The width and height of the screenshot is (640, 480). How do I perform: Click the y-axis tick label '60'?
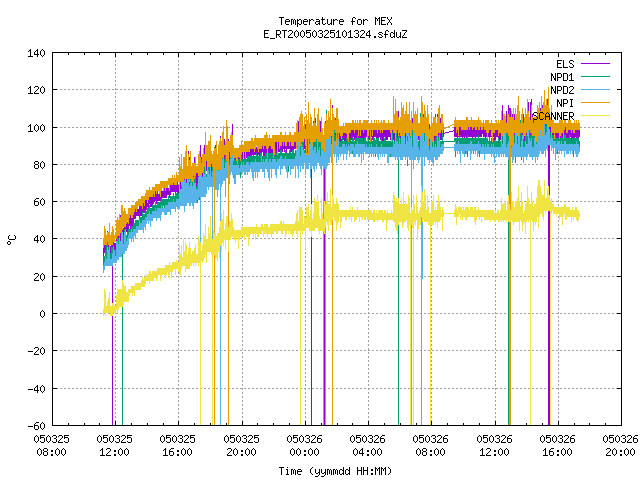click(39, 202)
